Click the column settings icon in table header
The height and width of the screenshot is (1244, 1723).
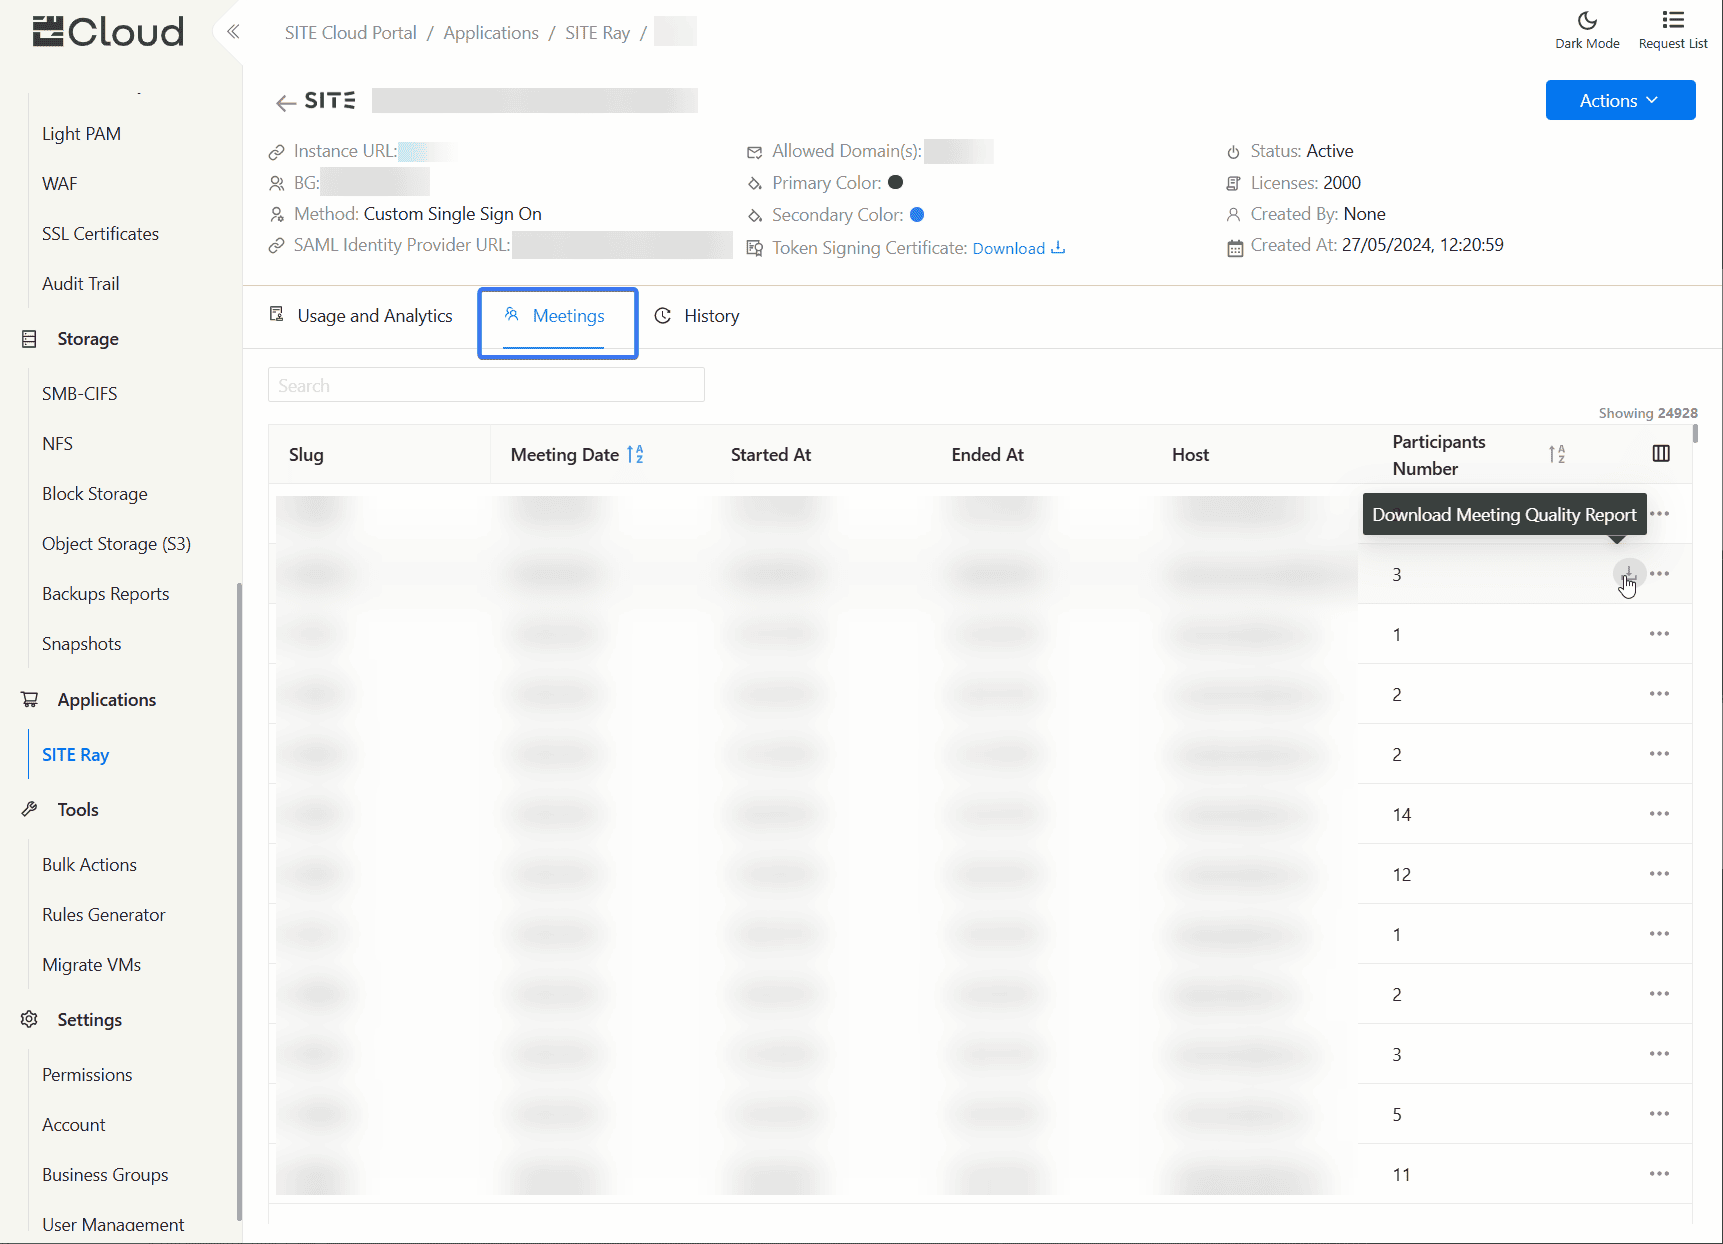1661,454
